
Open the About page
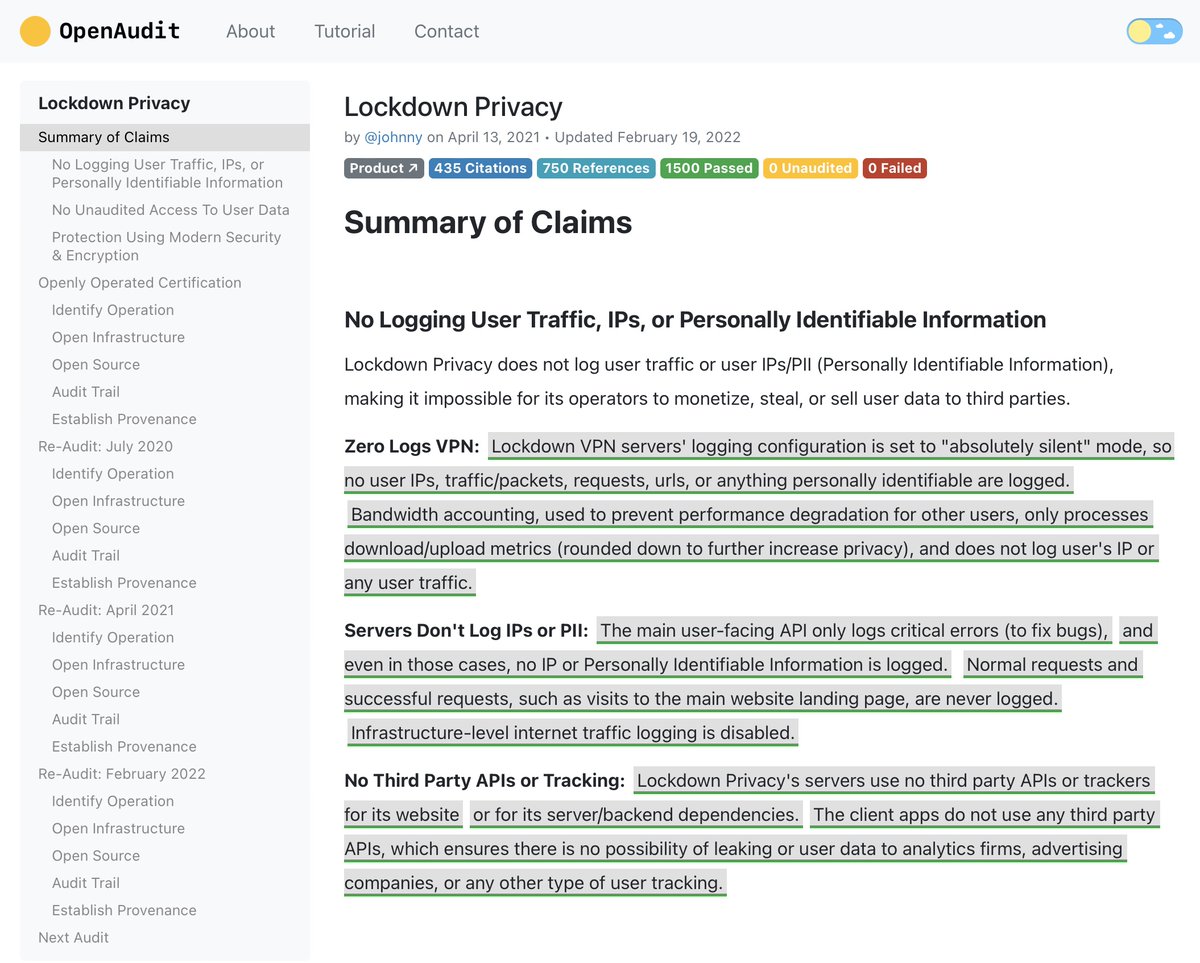(x=250, y=31)
